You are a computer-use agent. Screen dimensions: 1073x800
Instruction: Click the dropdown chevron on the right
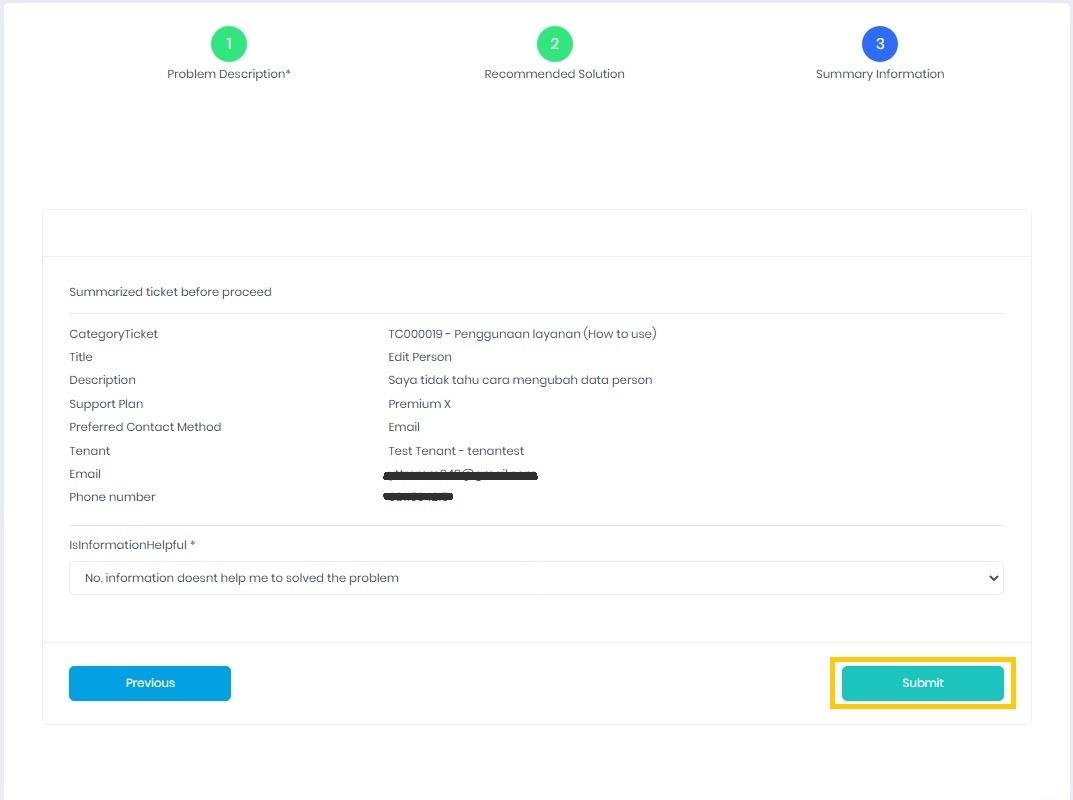pyautogui.click(x=993, y=577)
